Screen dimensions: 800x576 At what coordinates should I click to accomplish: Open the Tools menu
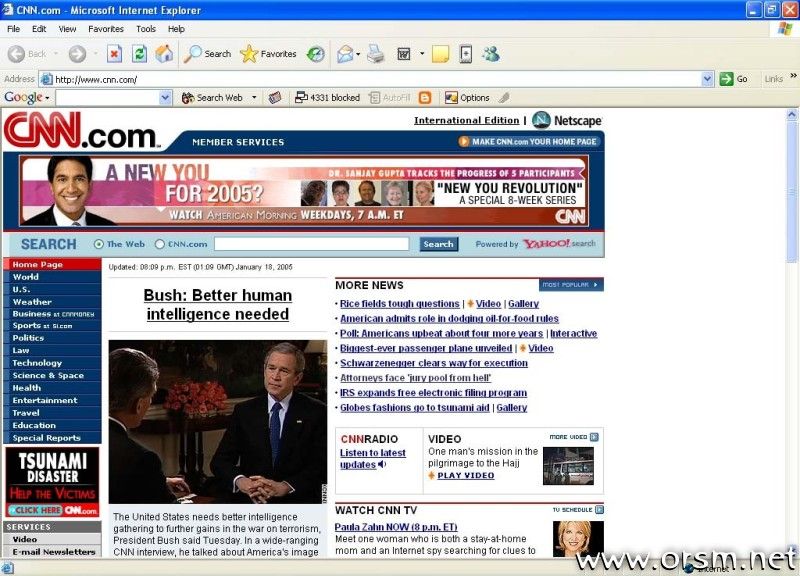[146, 29]
